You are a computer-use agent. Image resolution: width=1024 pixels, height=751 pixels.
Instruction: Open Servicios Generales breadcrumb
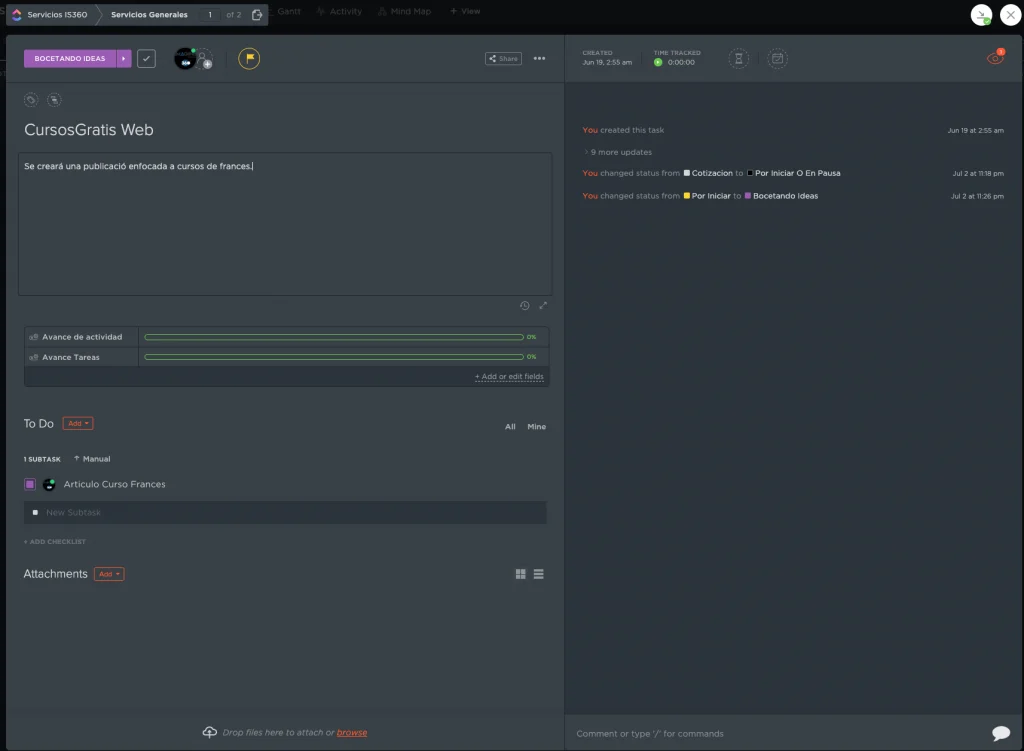150,14
